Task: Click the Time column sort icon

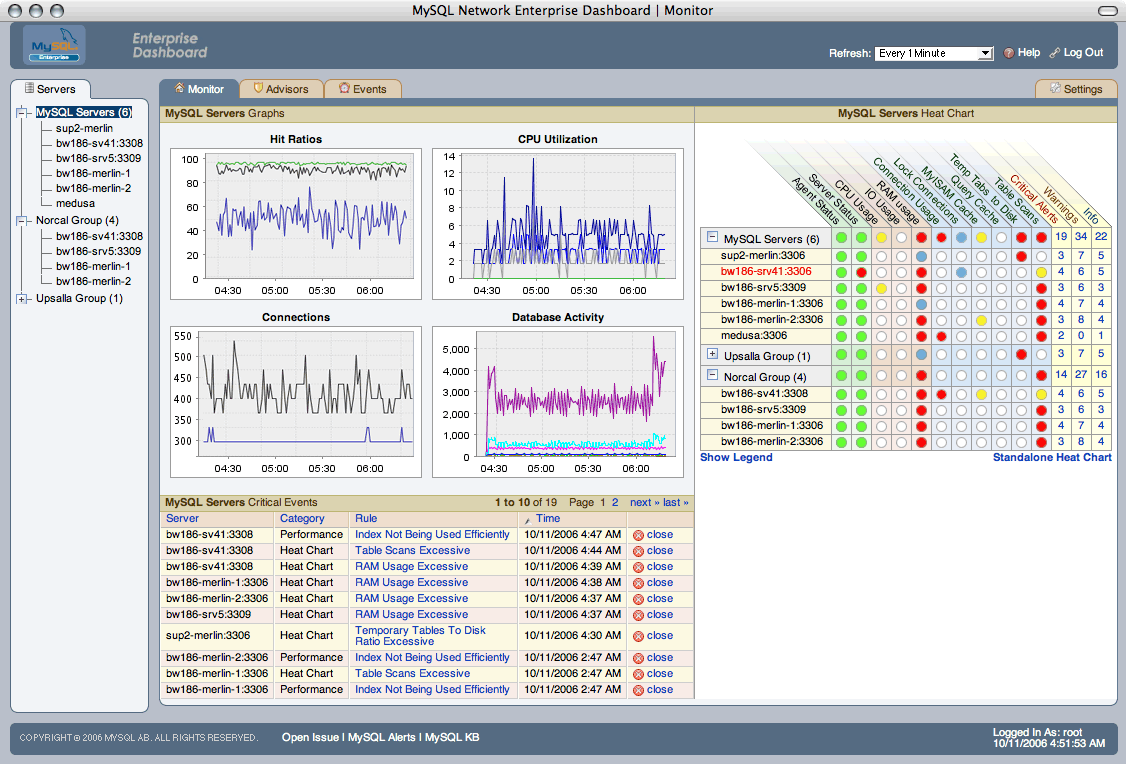Action: click(x=528, y=520)
